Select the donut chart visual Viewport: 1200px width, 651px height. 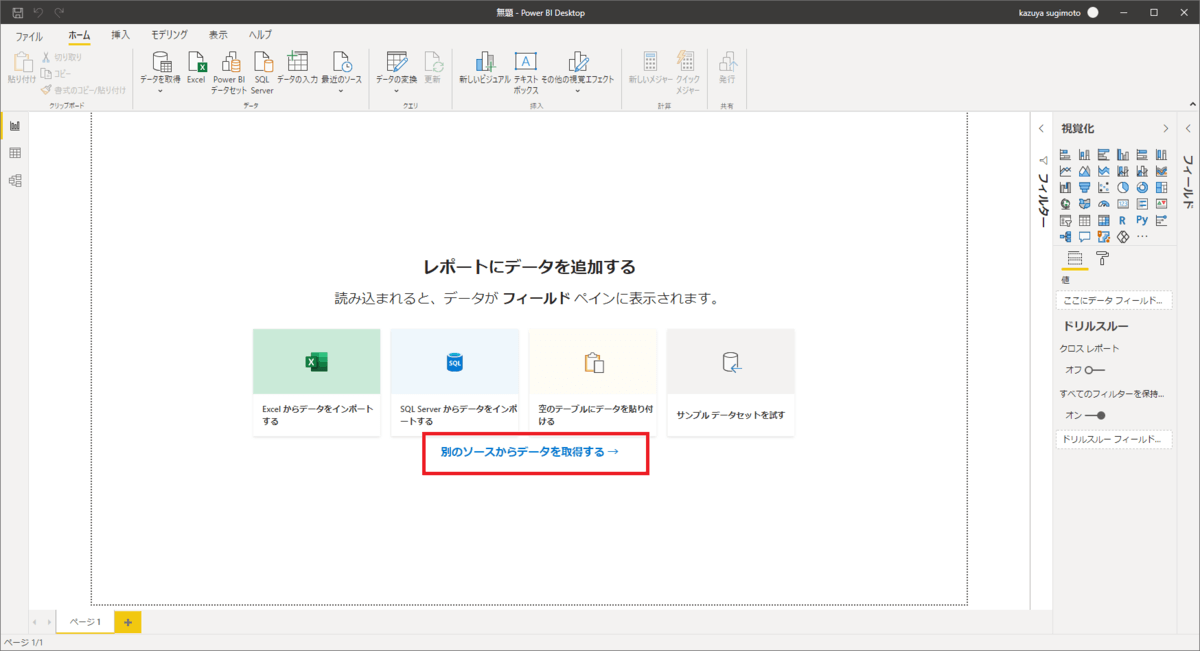[x=1142, y=187]
